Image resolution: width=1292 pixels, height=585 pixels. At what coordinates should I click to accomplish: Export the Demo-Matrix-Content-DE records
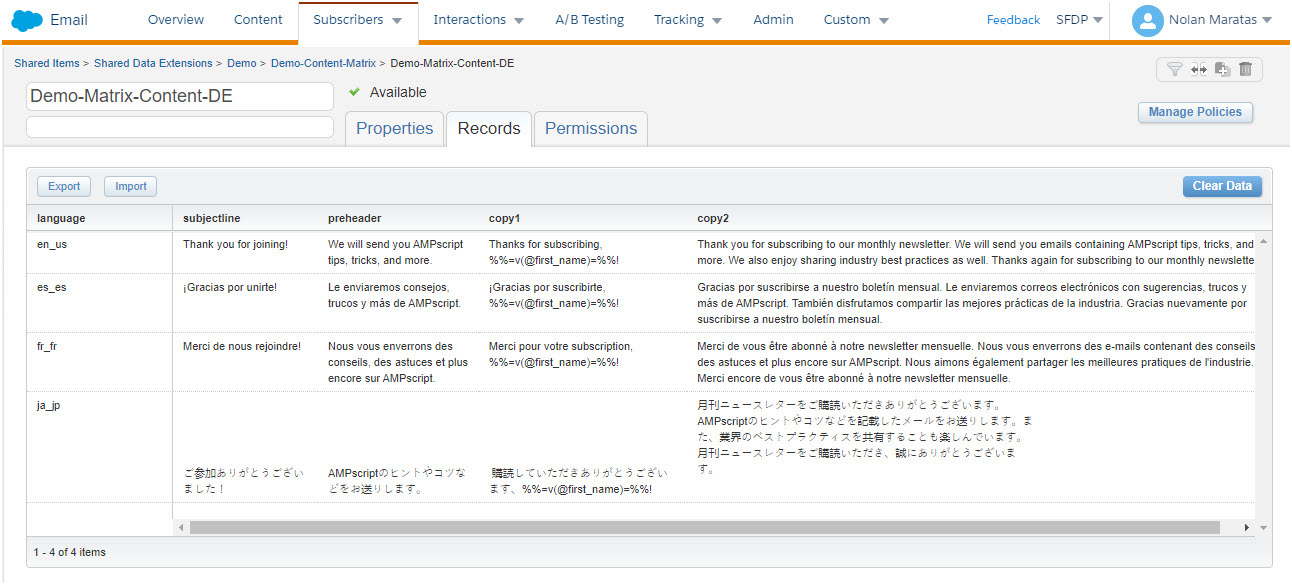coord(63,186)
